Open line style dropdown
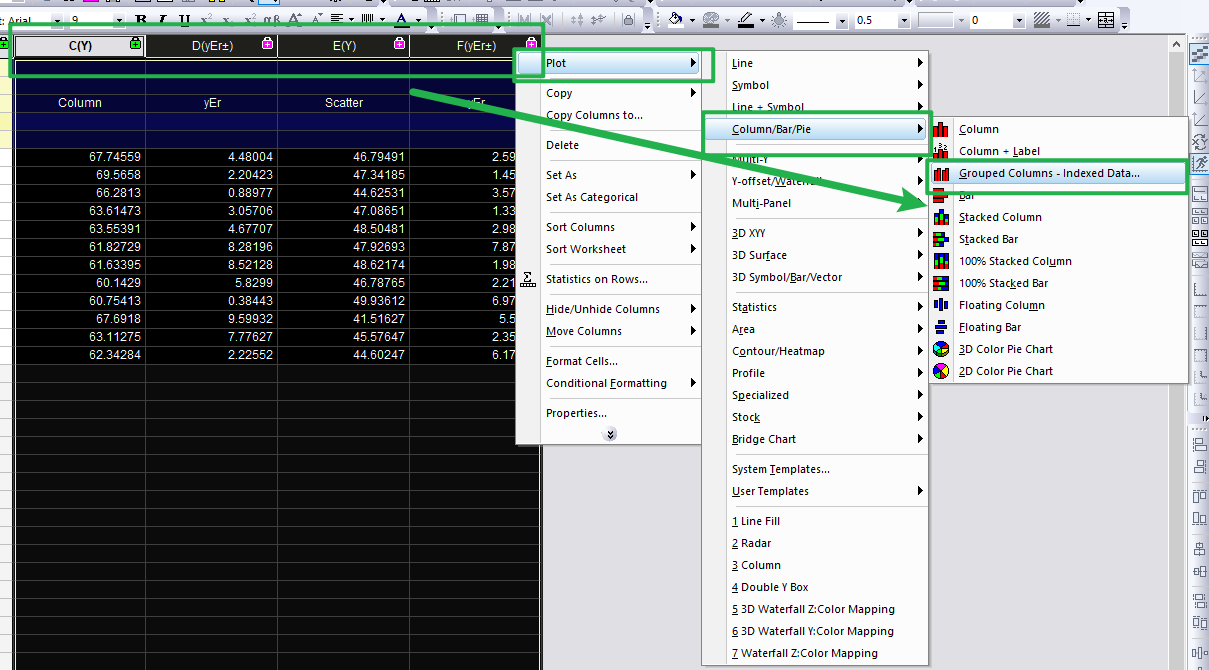 pyautogui.click(x=842, y=20)
